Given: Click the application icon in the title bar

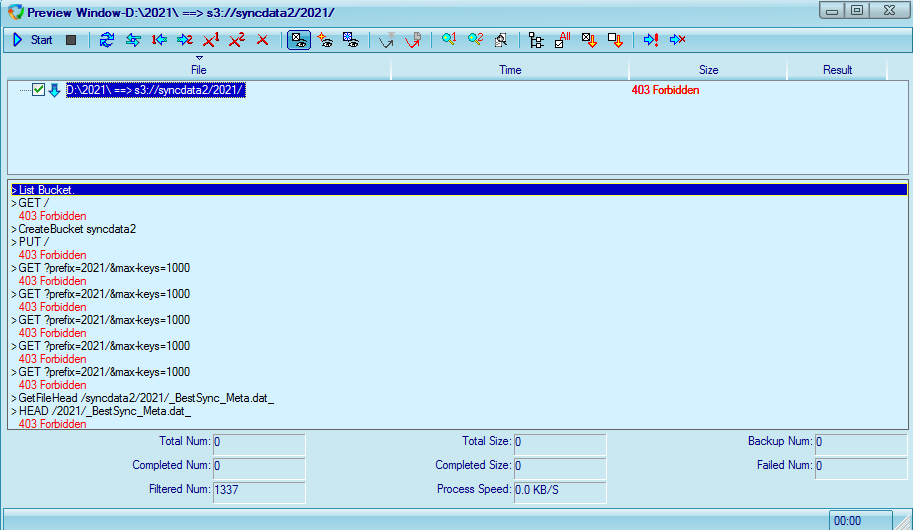Looking at the screenshot, I should pos(16,12).
